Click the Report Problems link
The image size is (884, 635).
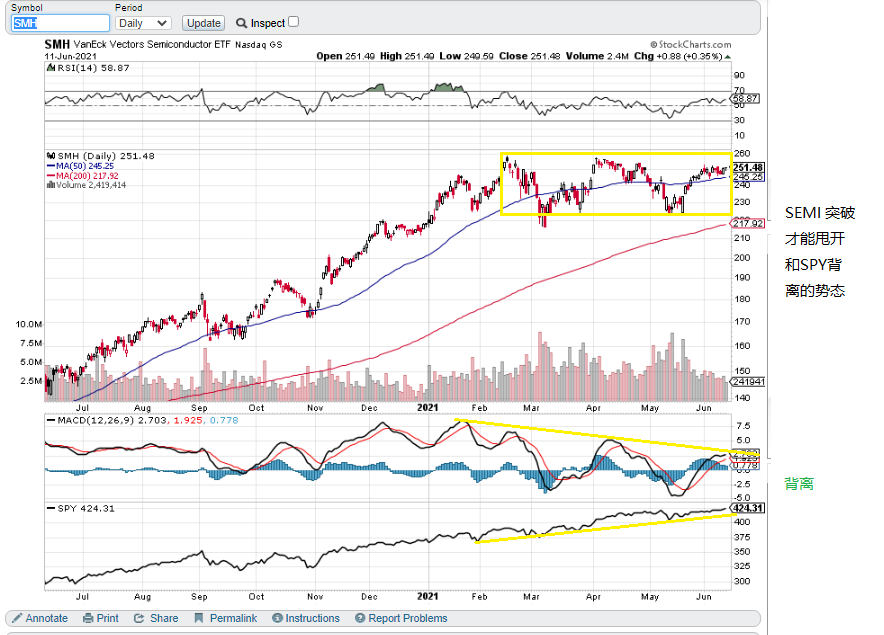408,618
